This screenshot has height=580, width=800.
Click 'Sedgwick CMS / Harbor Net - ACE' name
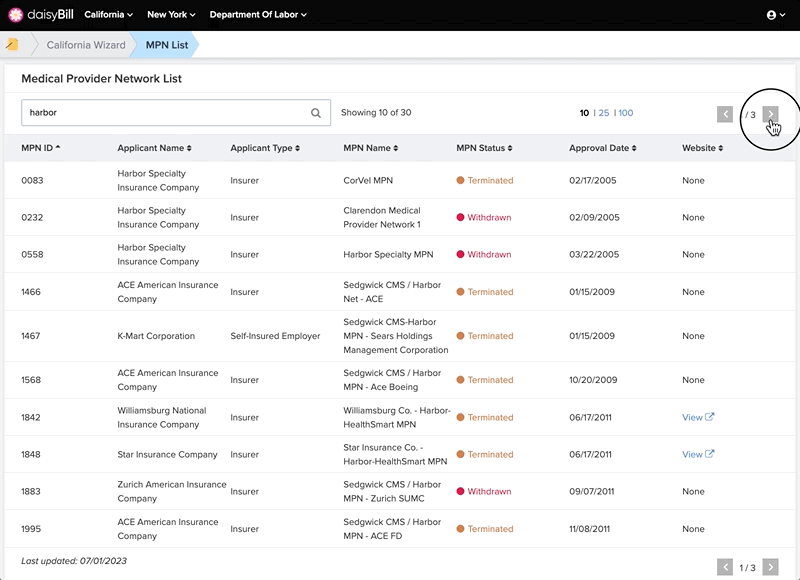coord(392,292)
